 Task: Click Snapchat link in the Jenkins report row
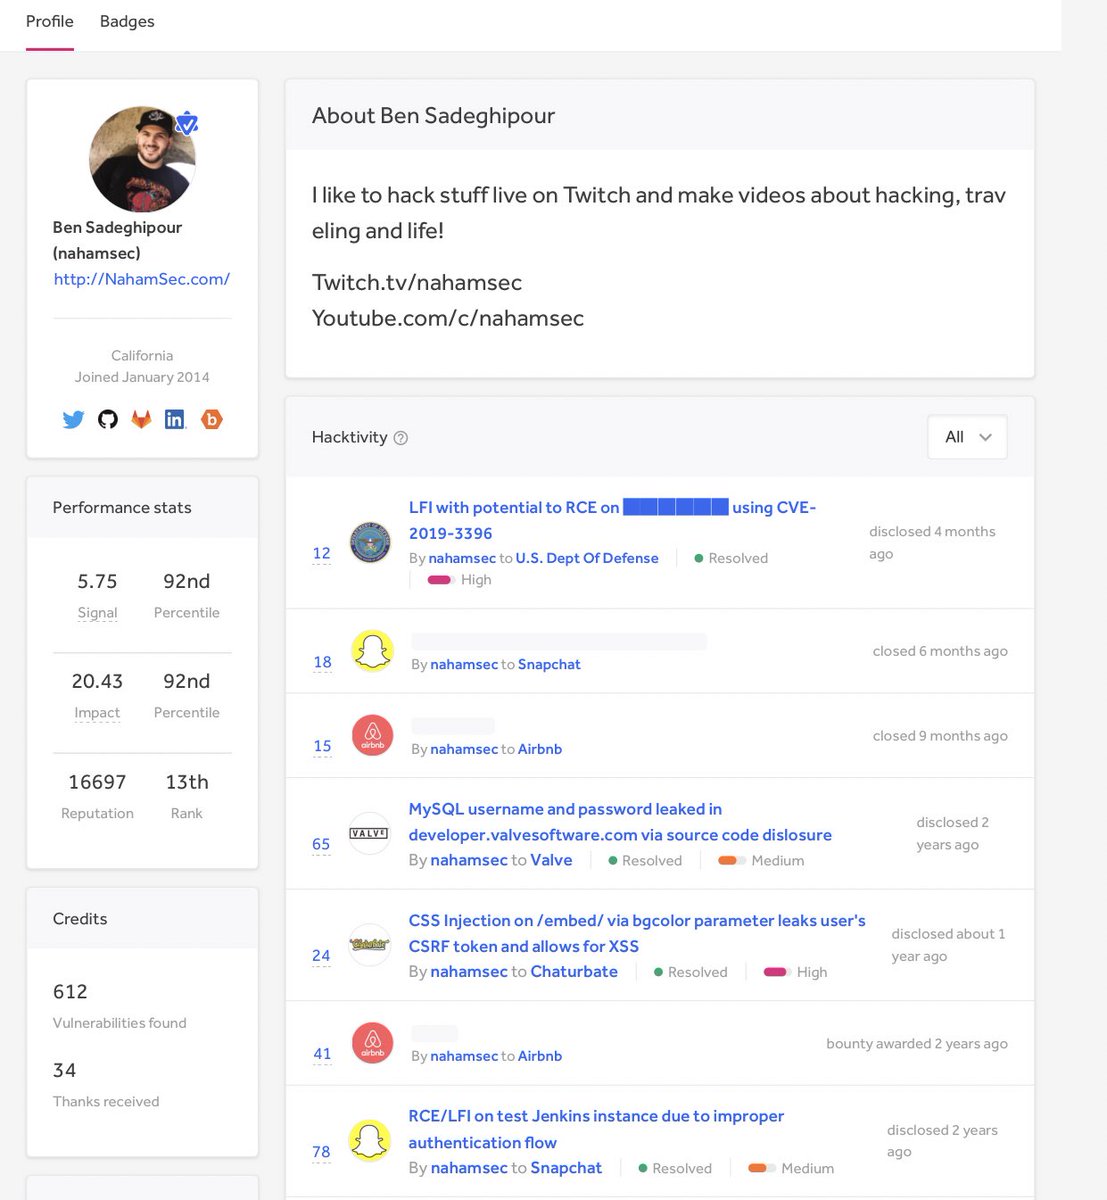coord(566,1168)
